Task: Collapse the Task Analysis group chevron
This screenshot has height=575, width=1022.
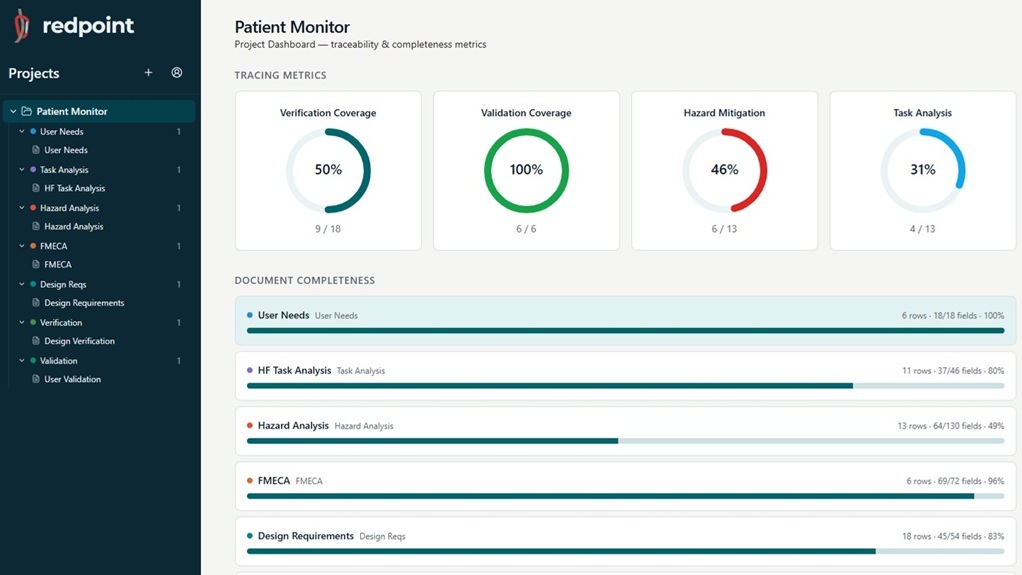Action: [22, 170]
